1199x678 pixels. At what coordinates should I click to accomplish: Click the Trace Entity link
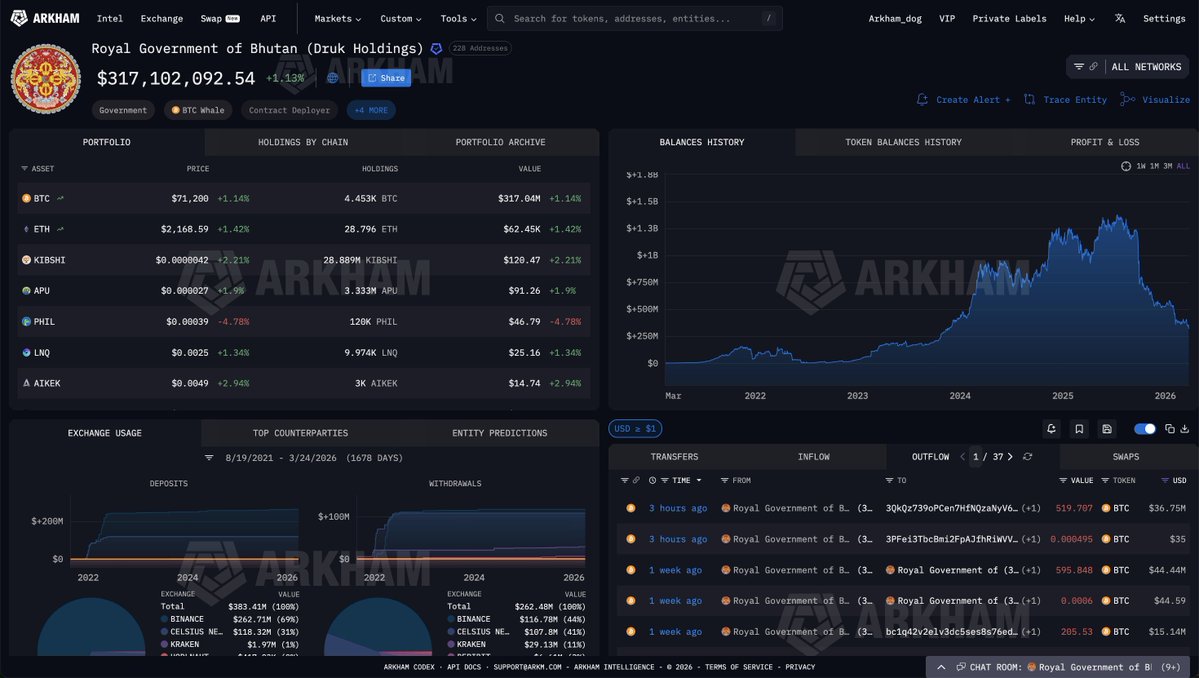point(1066,100)
